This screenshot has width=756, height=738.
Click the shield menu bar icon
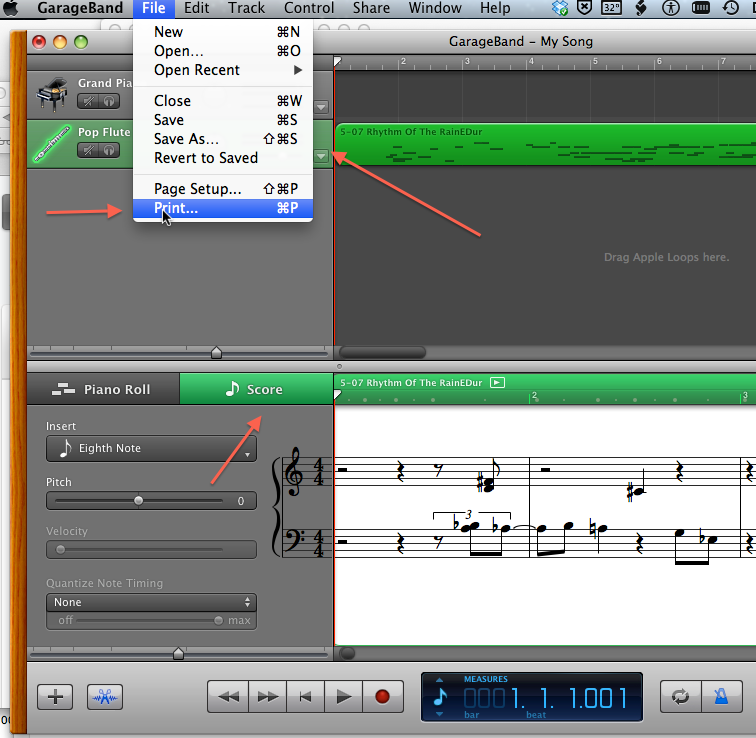tap(584, 8)
